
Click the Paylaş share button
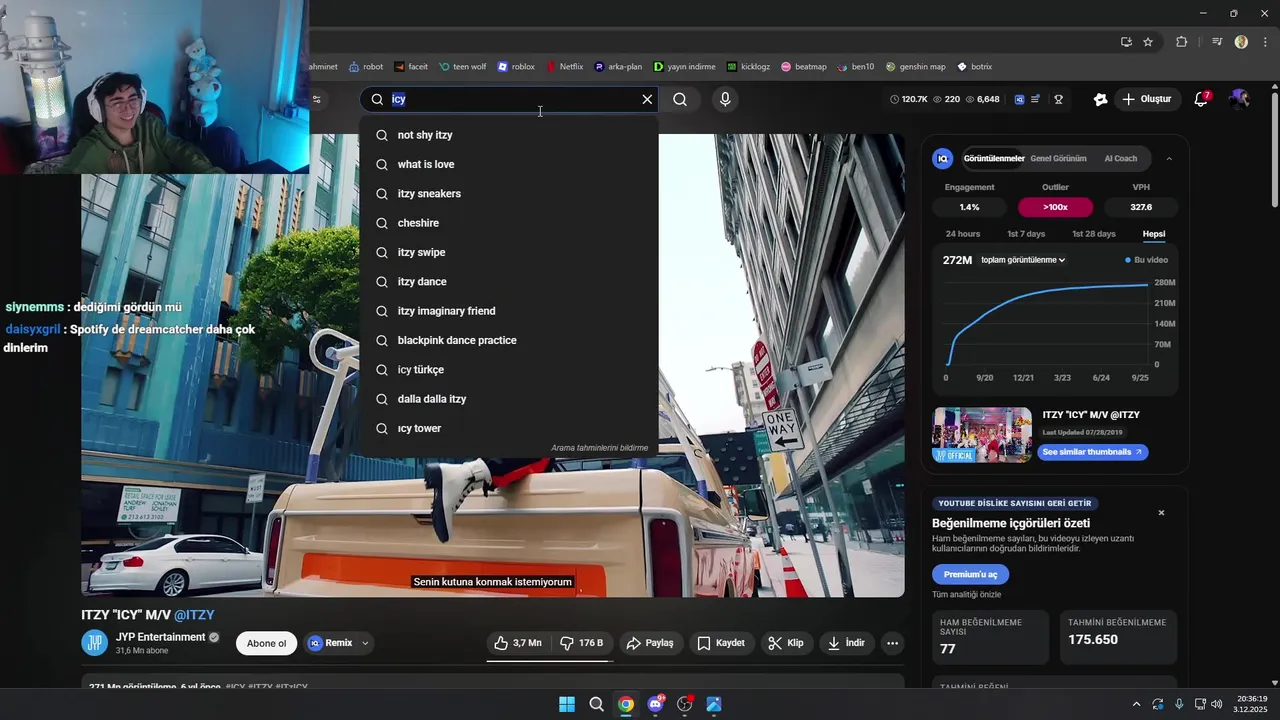pyautogui.click(x=650, y=643)
